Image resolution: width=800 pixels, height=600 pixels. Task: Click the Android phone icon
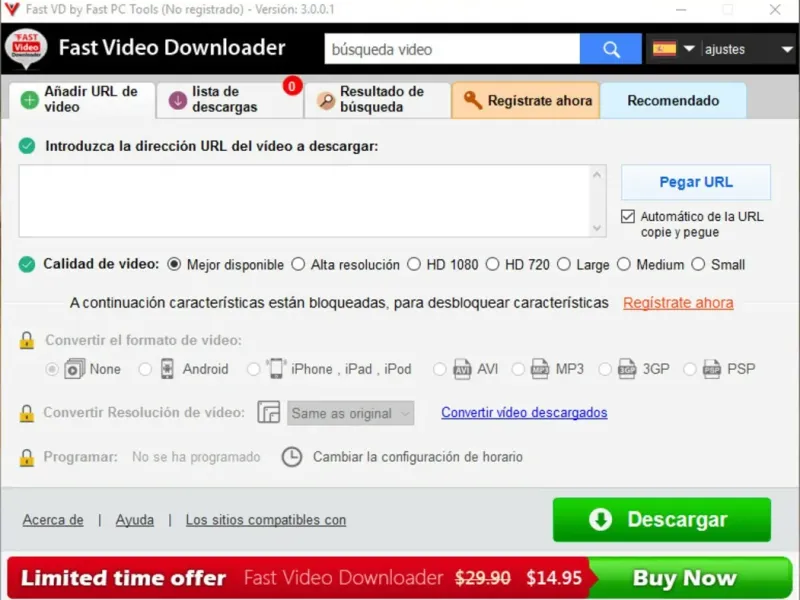point(167,368)
